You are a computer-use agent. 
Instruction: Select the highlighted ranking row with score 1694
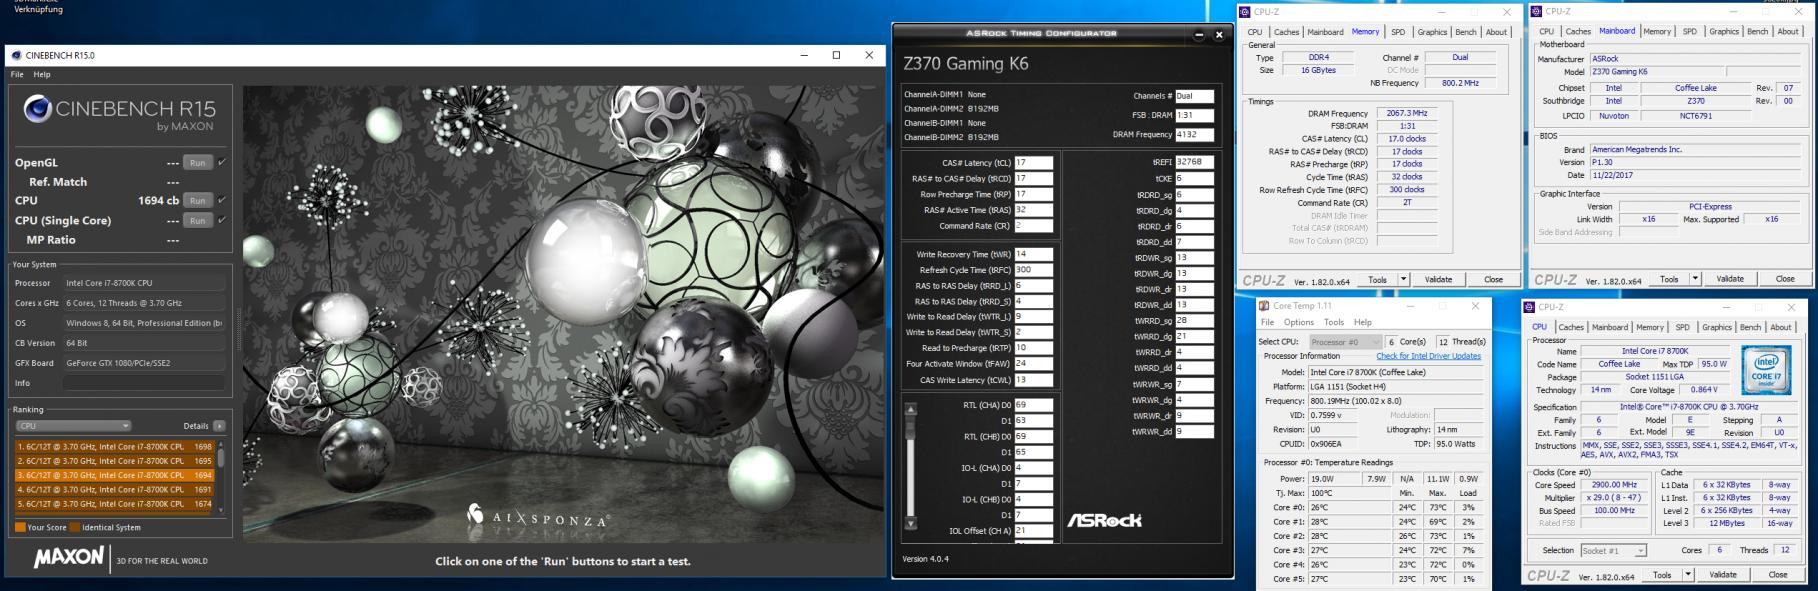(114, 476)
